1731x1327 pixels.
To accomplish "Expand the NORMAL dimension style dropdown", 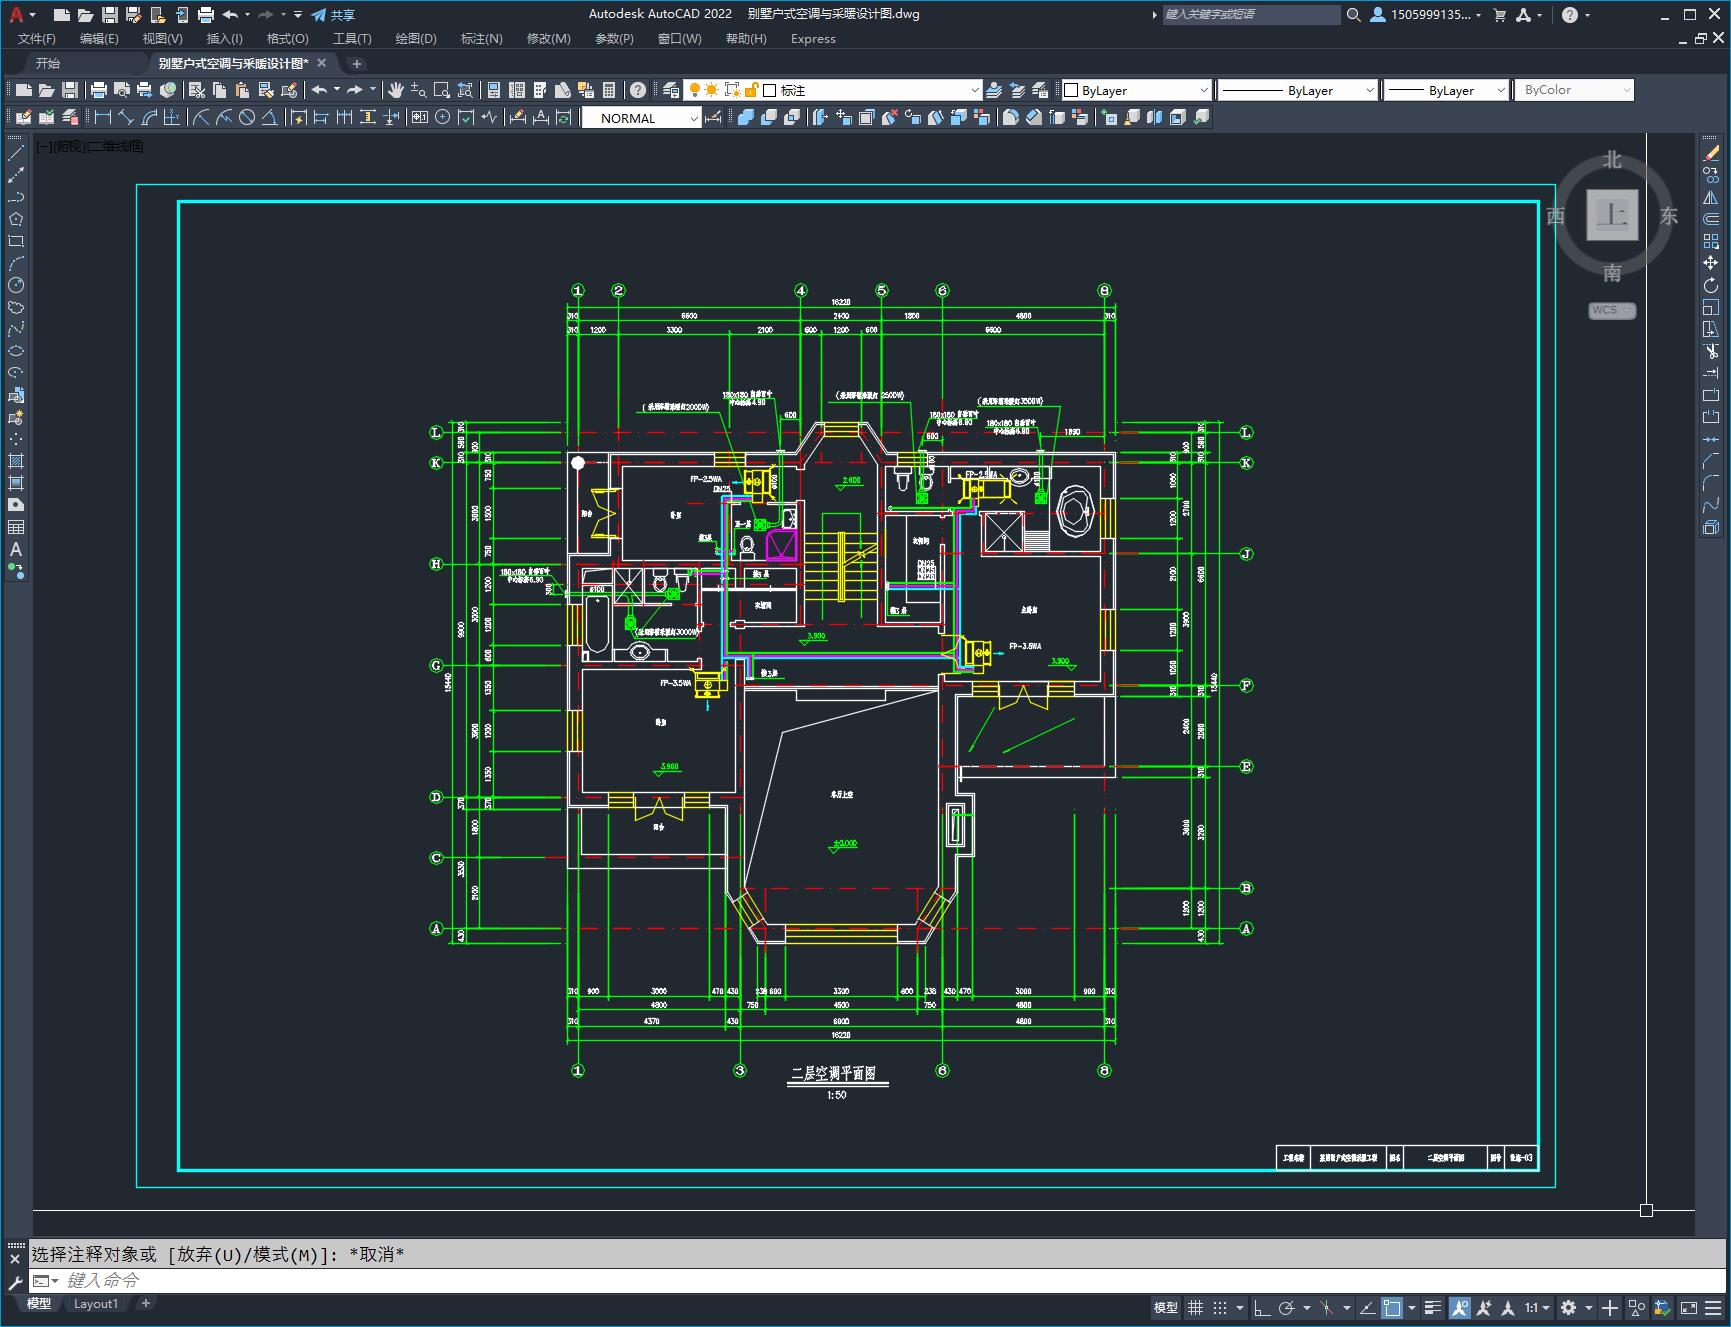I will (694, 118).
